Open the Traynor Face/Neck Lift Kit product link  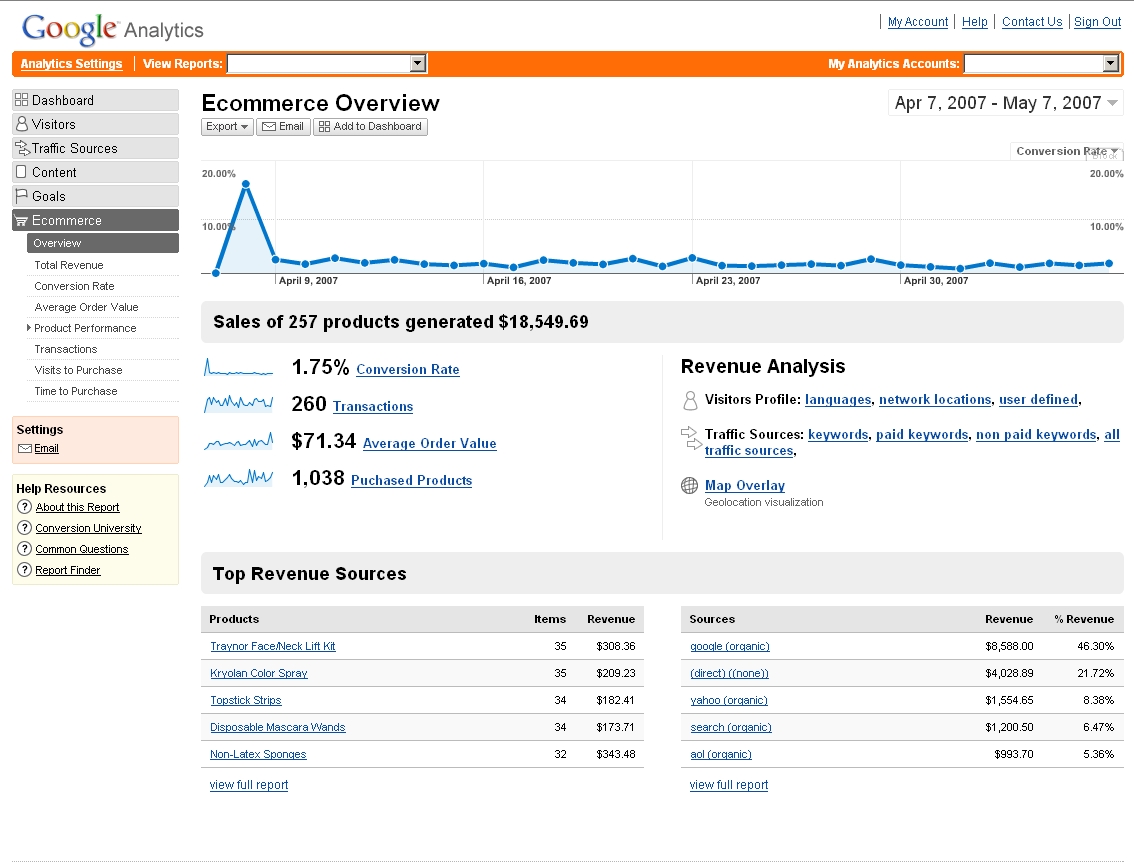point(272,647)
